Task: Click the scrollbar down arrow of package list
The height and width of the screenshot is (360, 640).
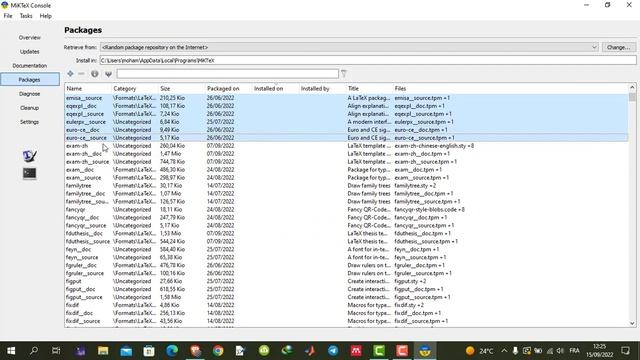Action: [632, 323]
